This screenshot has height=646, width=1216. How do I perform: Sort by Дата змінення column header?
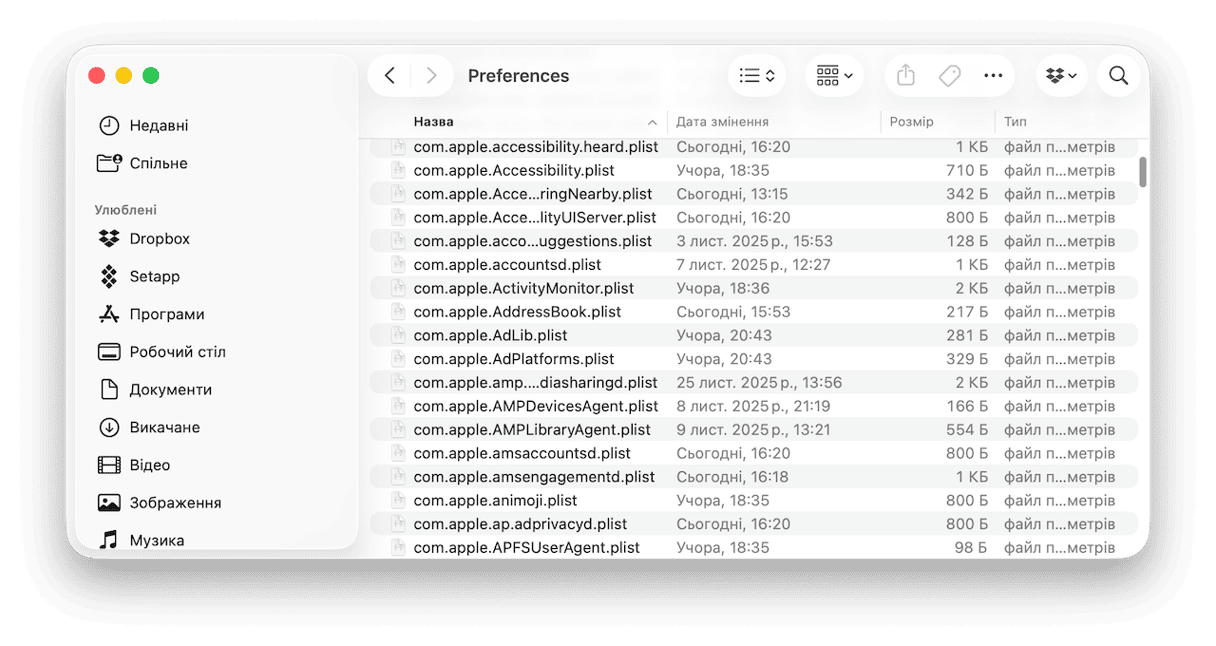pyautogui.click(x=722, y=122)
